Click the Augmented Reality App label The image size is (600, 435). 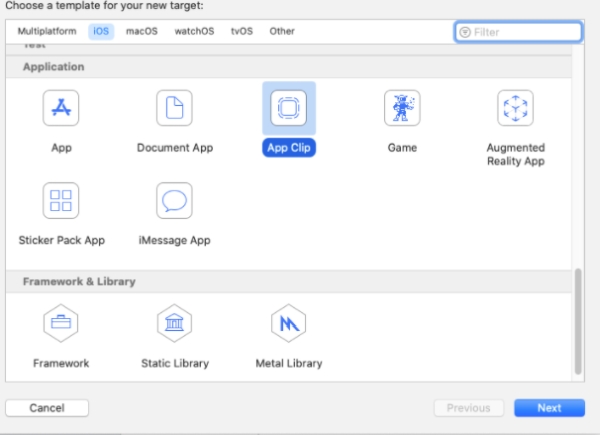(516, 154)
